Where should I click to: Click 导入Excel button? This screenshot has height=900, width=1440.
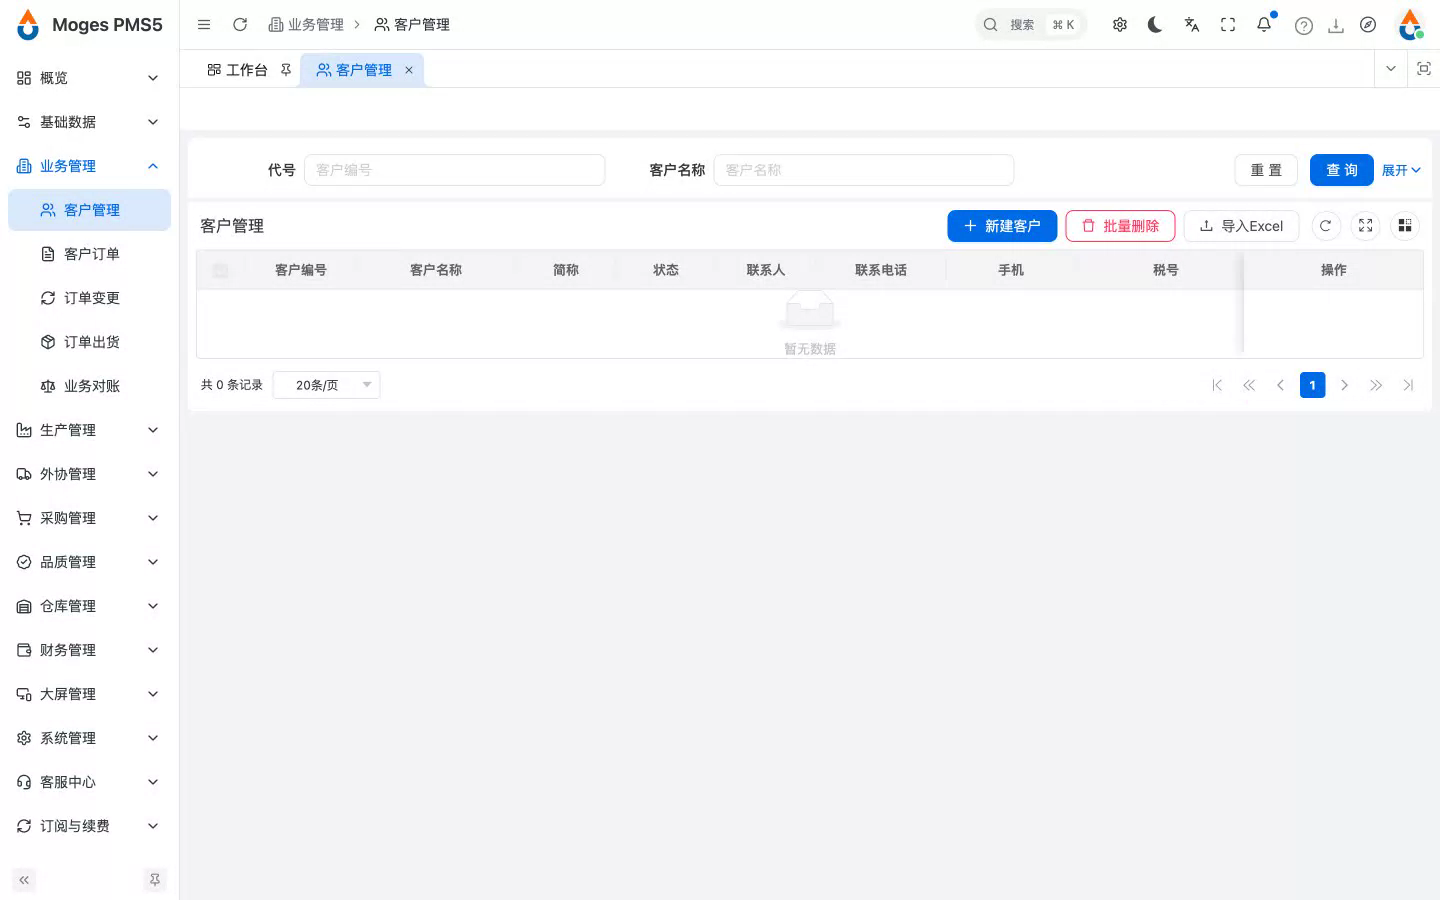[x=1241, y=226]
